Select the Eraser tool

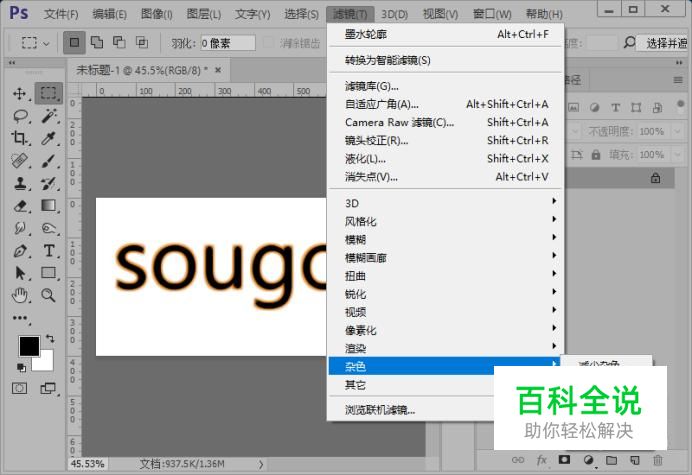(x=19, y=206)
